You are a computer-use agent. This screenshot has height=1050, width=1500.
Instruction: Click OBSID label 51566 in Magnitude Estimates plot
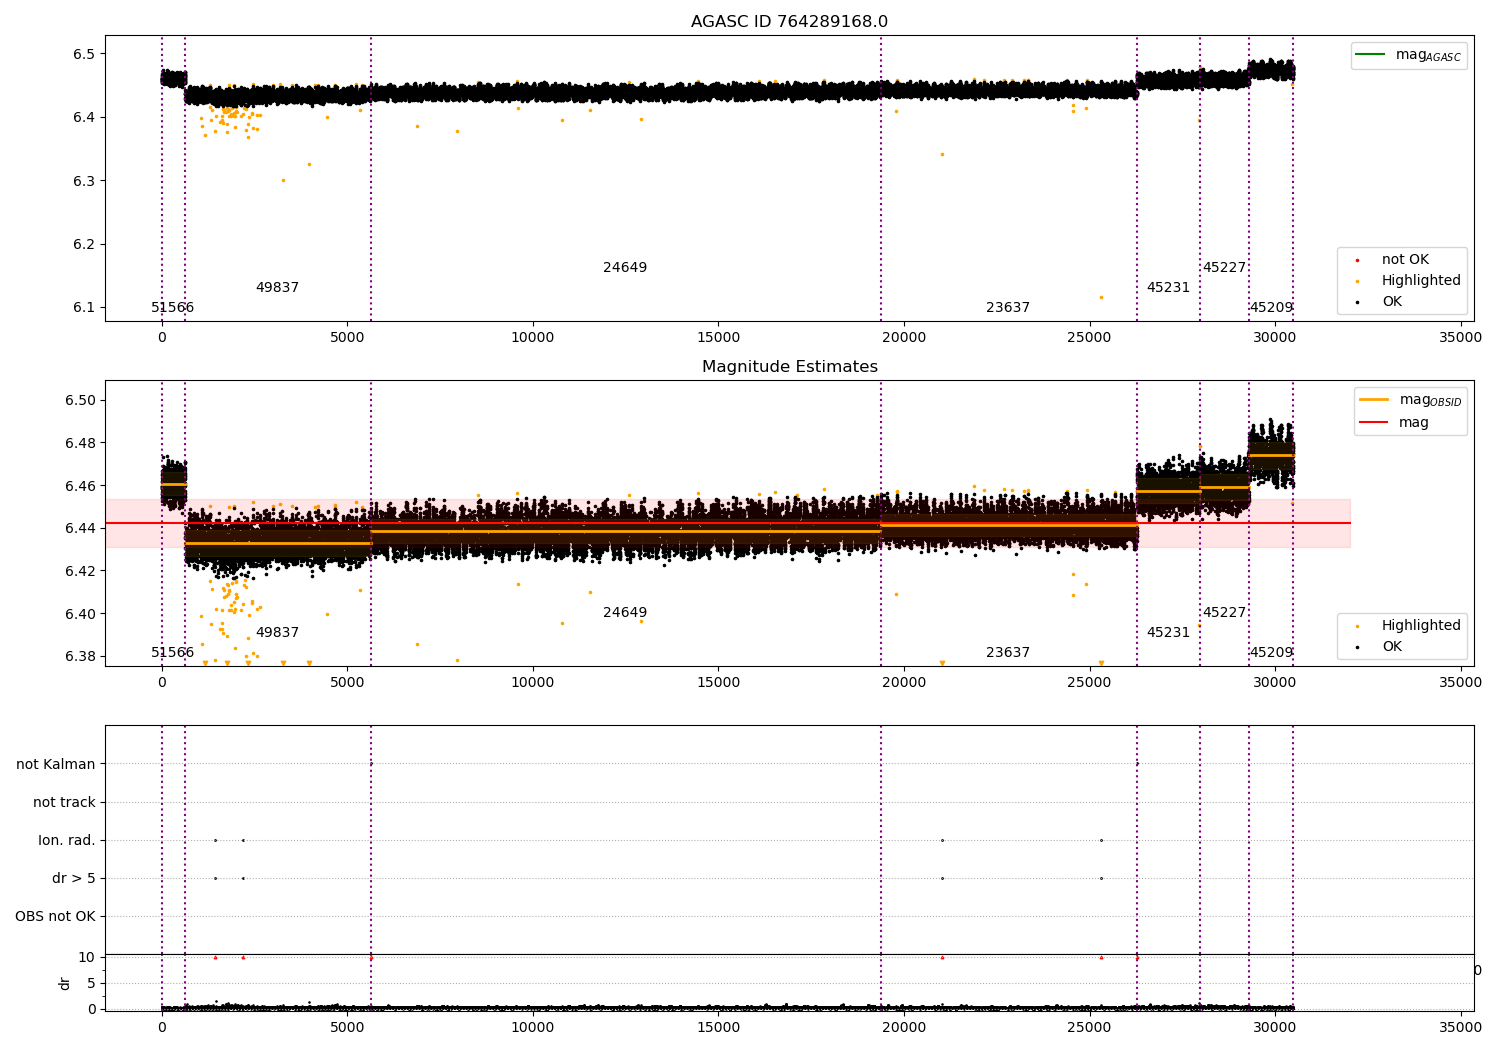173,653
